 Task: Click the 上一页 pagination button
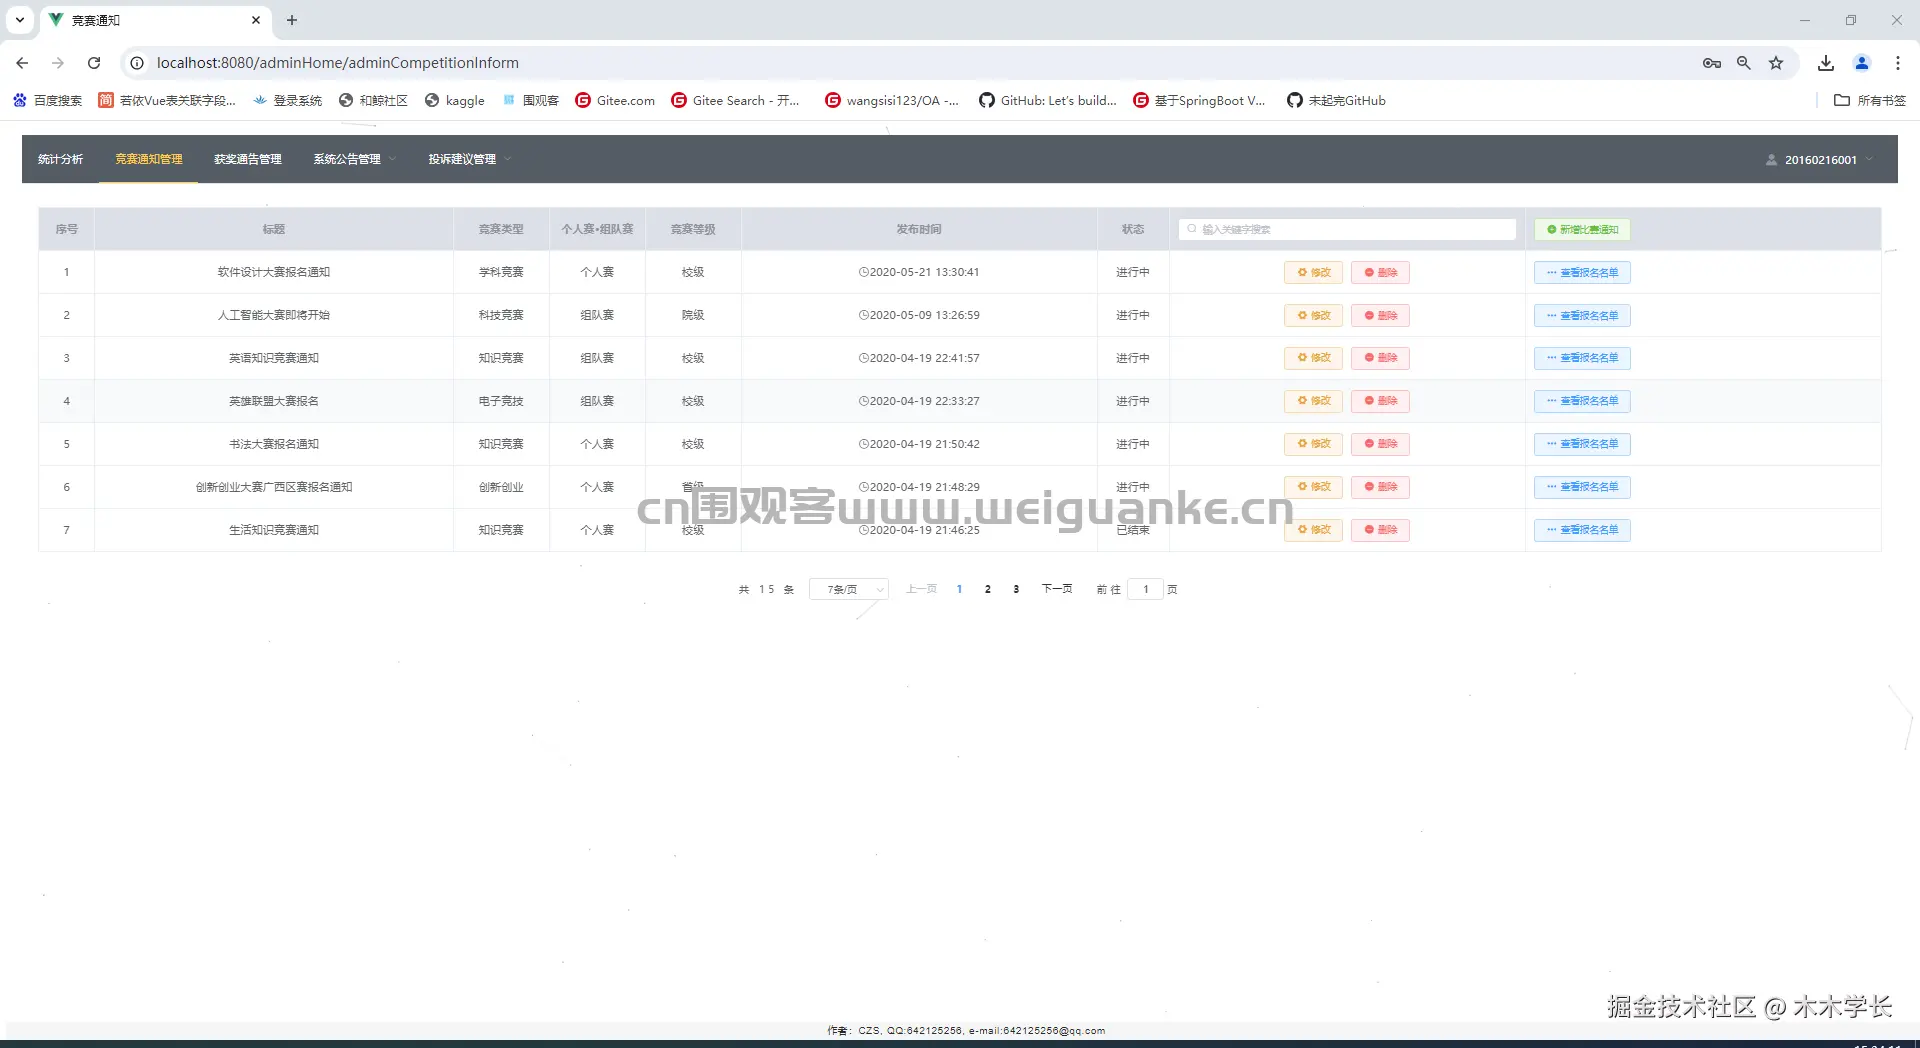click(x=921, y=589)
